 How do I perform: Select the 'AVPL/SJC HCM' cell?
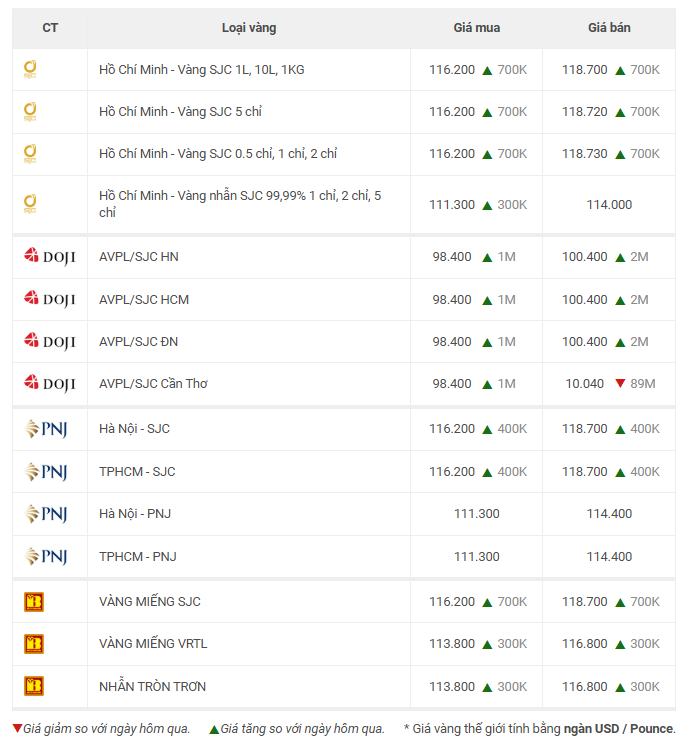(249, 299)
